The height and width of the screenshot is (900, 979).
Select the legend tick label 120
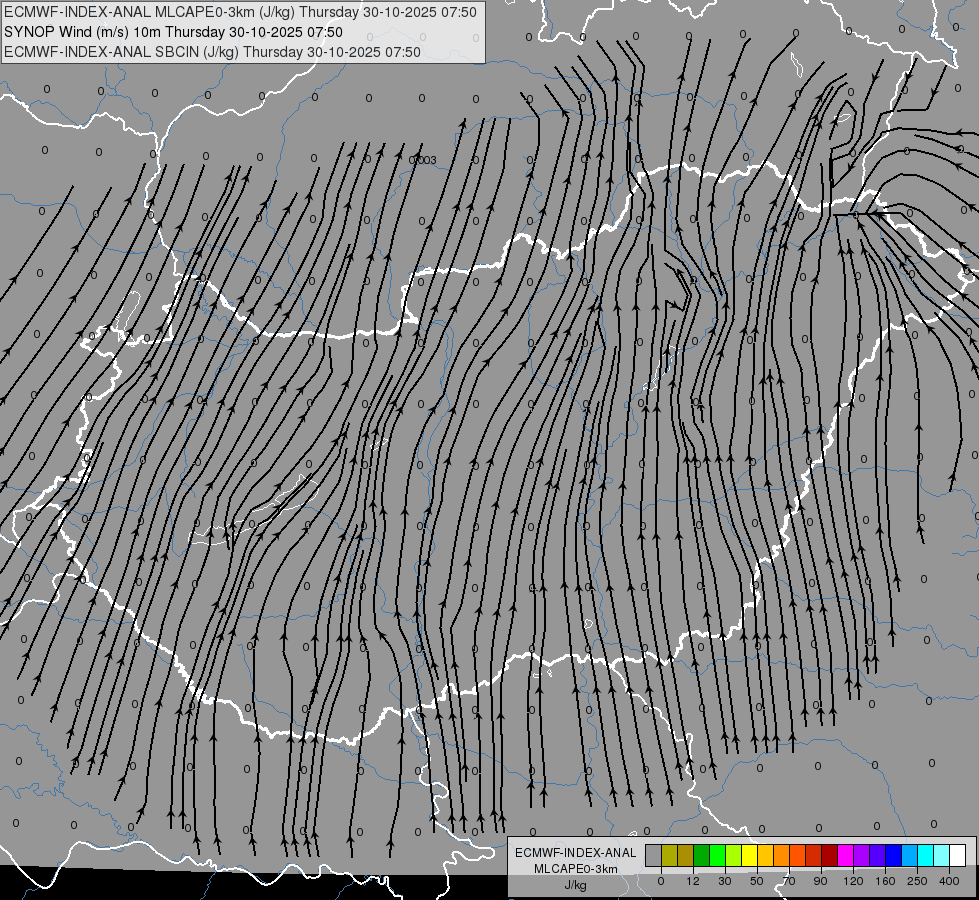854,881
